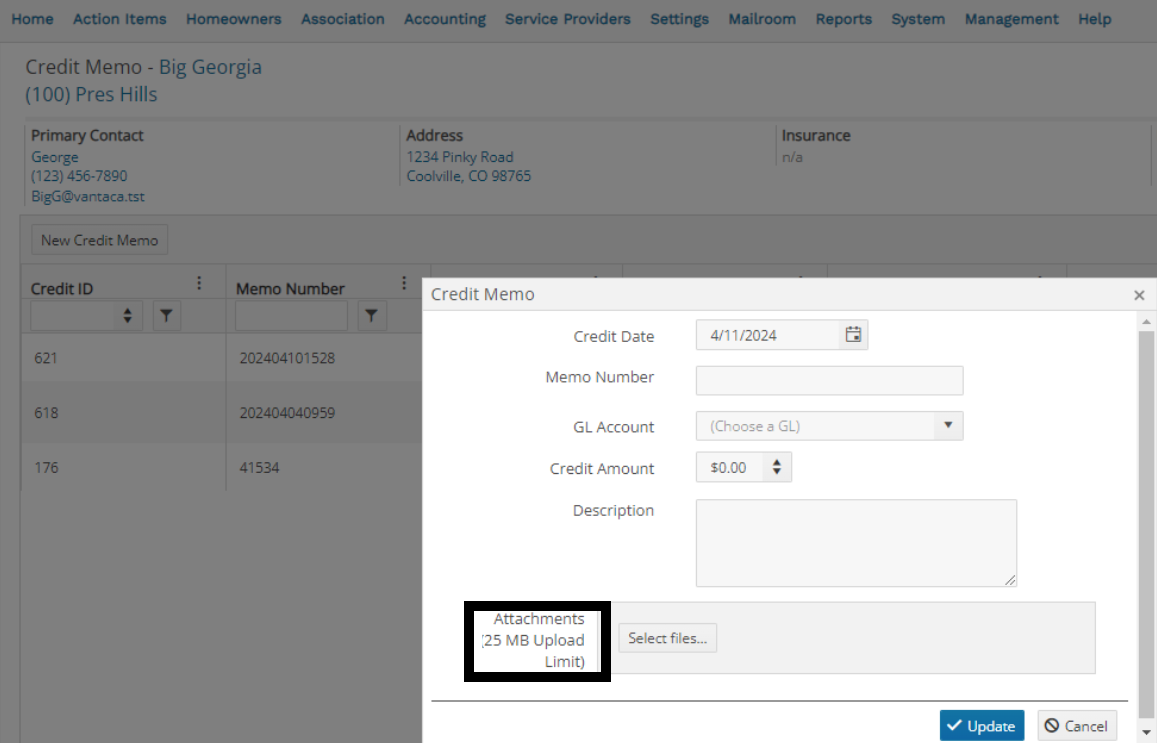Image resolution: width=1157 pixels, height=743 pixels.
Task: Open the Choose a GL combo box
Action: [829, 426]
